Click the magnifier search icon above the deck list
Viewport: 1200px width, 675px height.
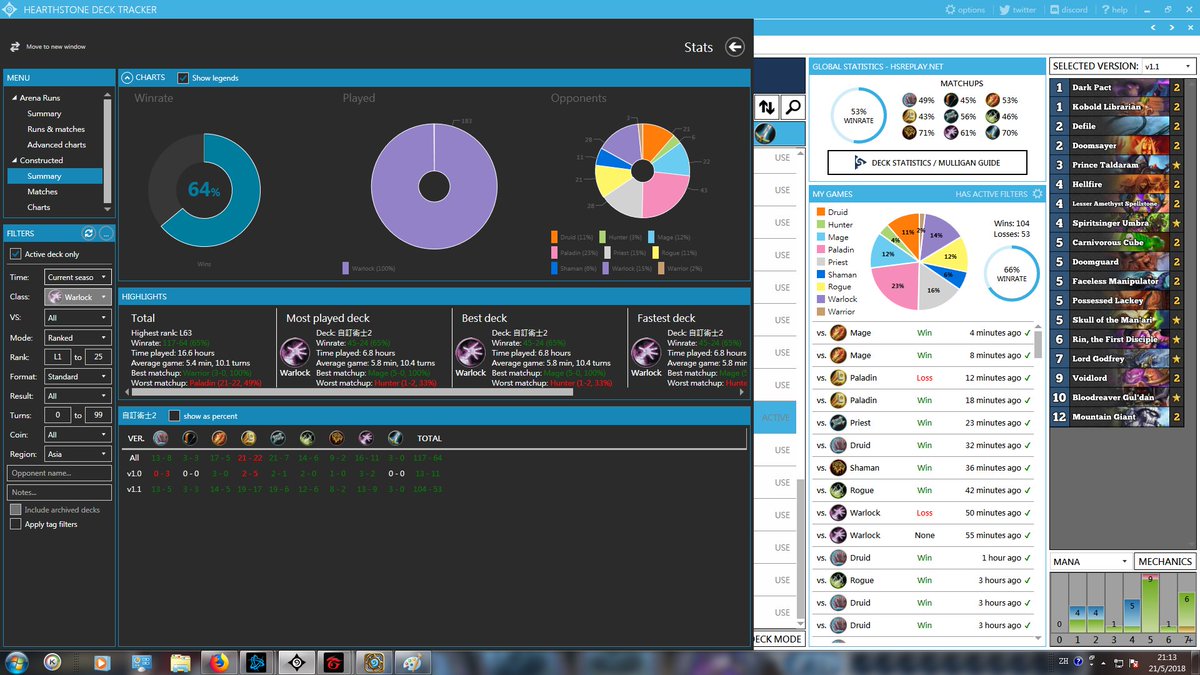[x=793, y=107]
